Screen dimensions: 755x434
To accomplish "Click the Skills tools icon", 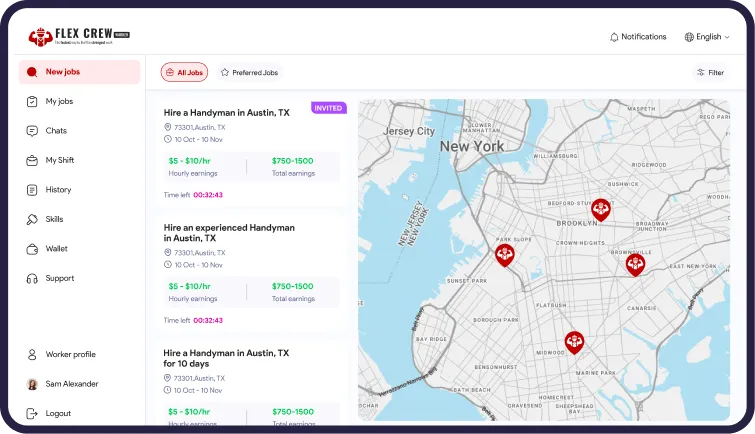I will coord(33,219).
